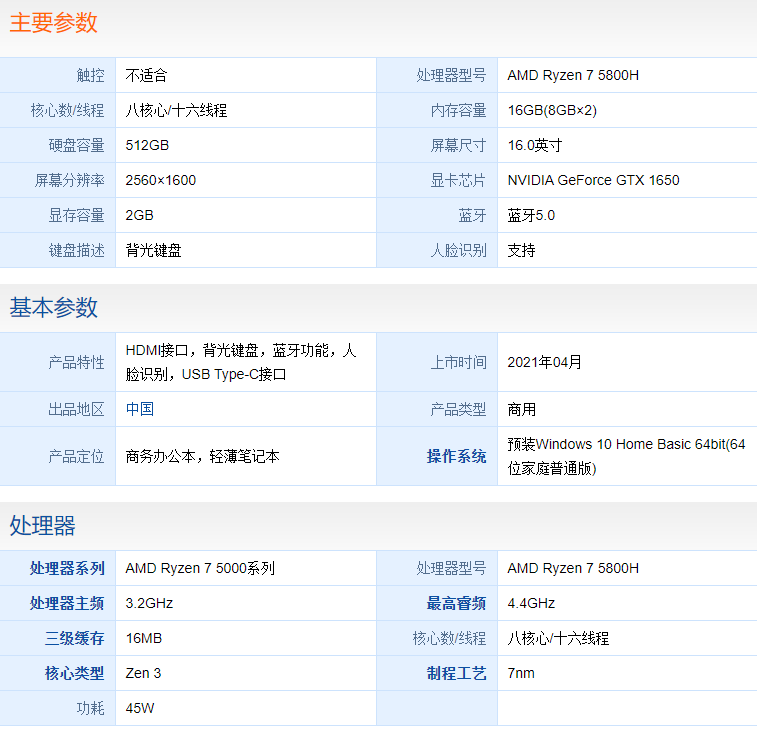
Task: Click the 制程工艺 label link
Action: pos(456,673)
